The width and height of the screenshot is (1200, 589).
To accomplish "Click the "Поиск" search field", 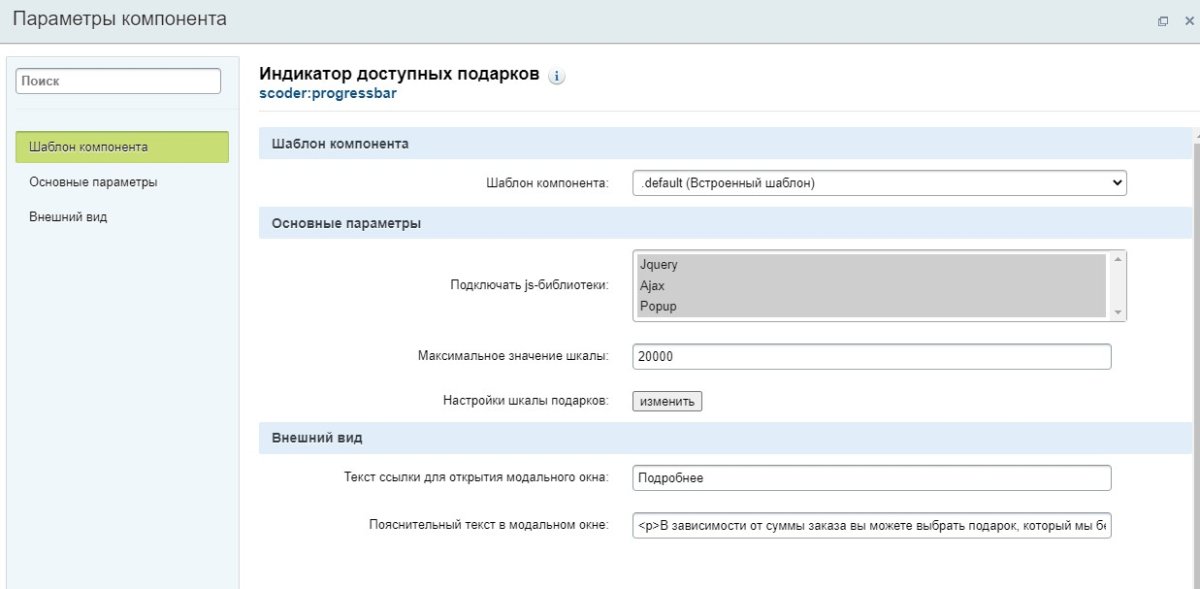I will [117, 80].
